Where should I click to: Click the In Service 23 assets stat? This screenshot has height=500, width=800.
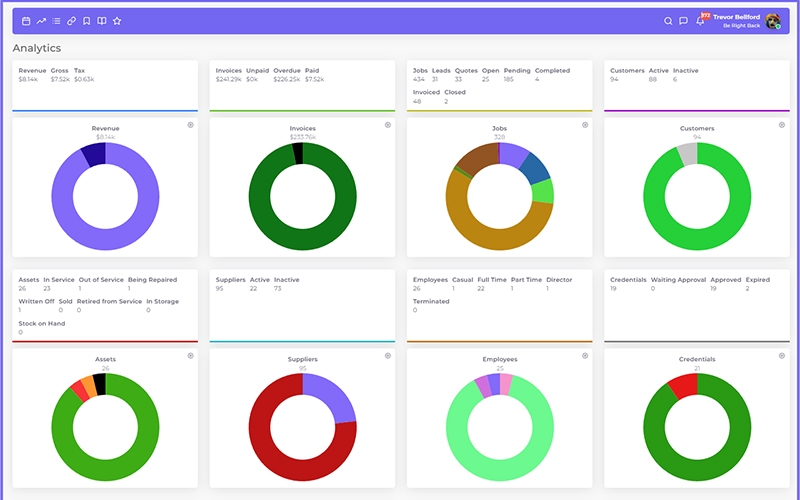coord(59,284)
